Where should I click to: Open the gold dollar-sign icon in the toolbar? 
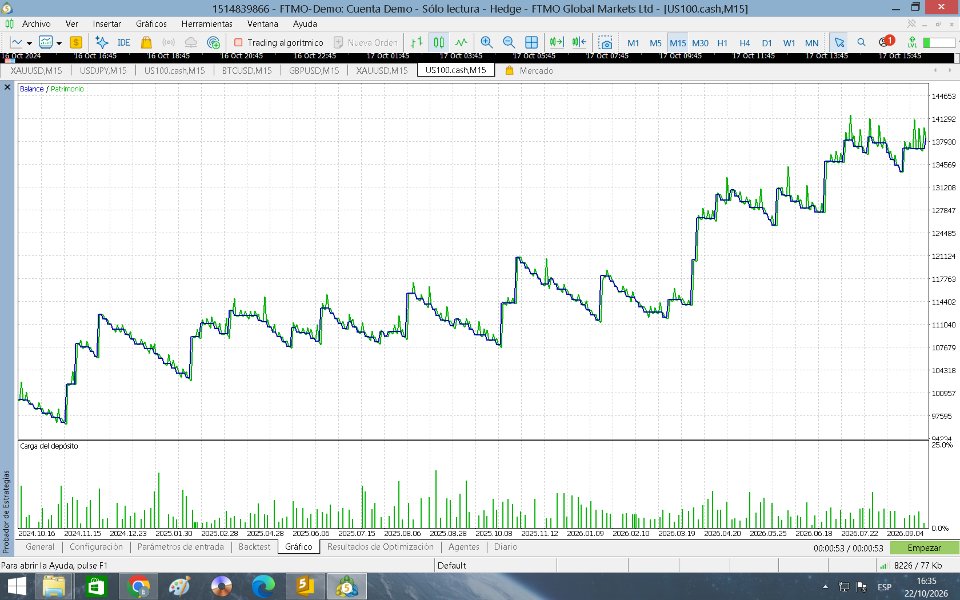tap(76, 42)
